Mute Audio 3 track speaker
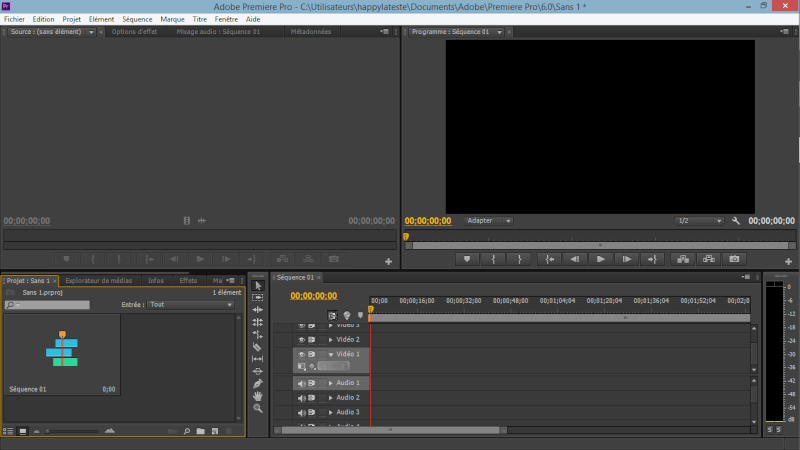 coord(302,412)
